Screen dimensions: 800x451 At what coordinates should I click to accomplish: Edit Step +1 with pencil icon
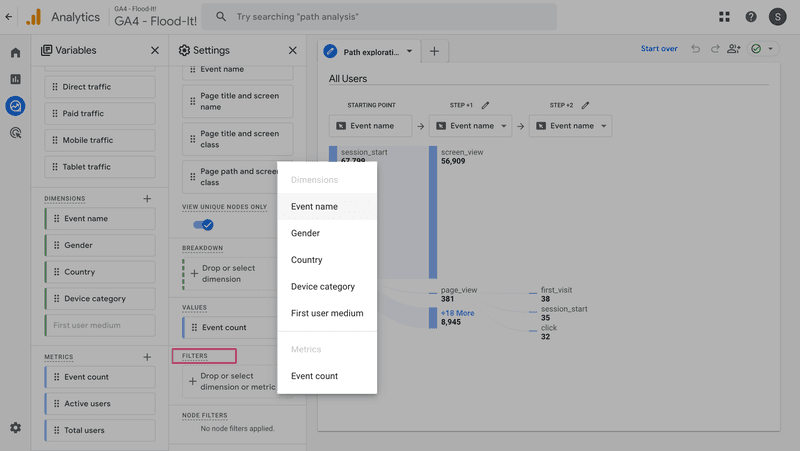[x=485, y=105]
